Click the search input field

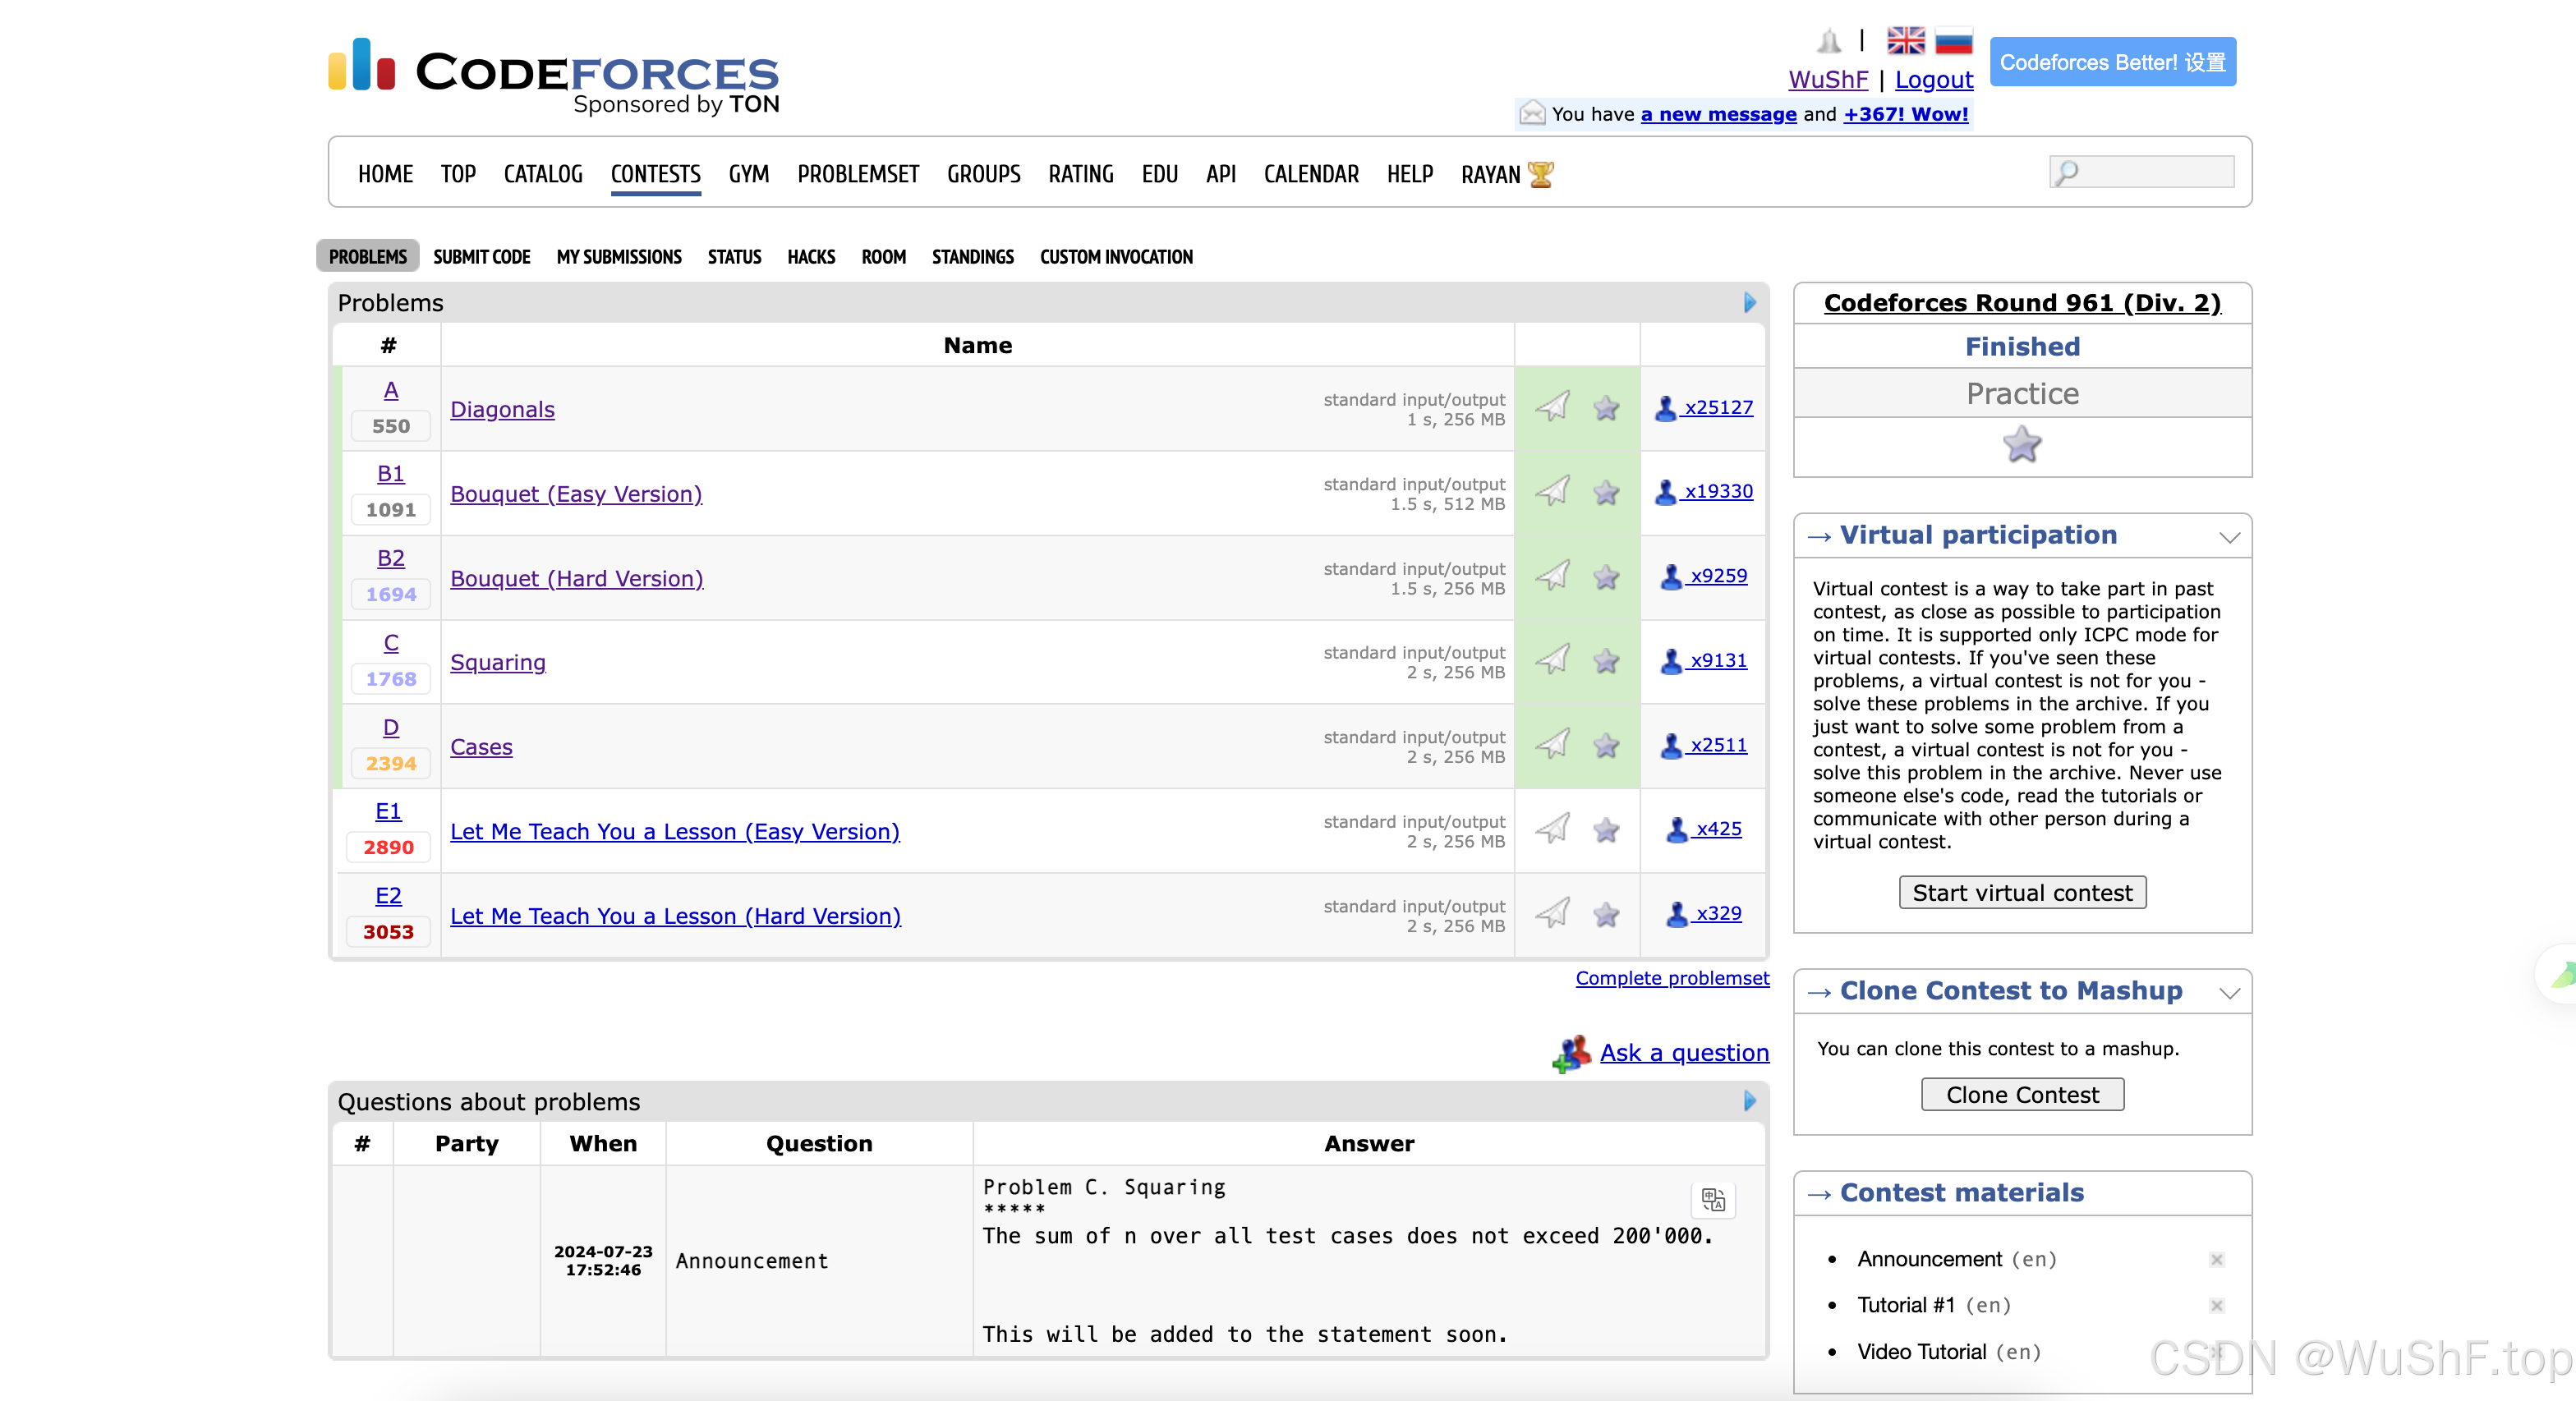click(x=2141, y=172)
